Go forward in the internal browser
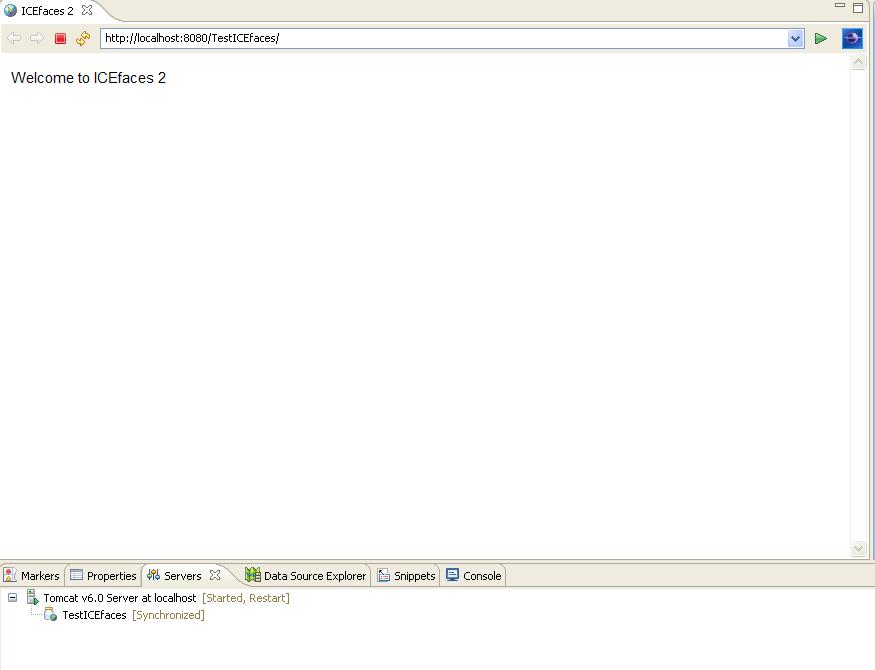The height and width of the screenshot is (670, 875). 37,38
